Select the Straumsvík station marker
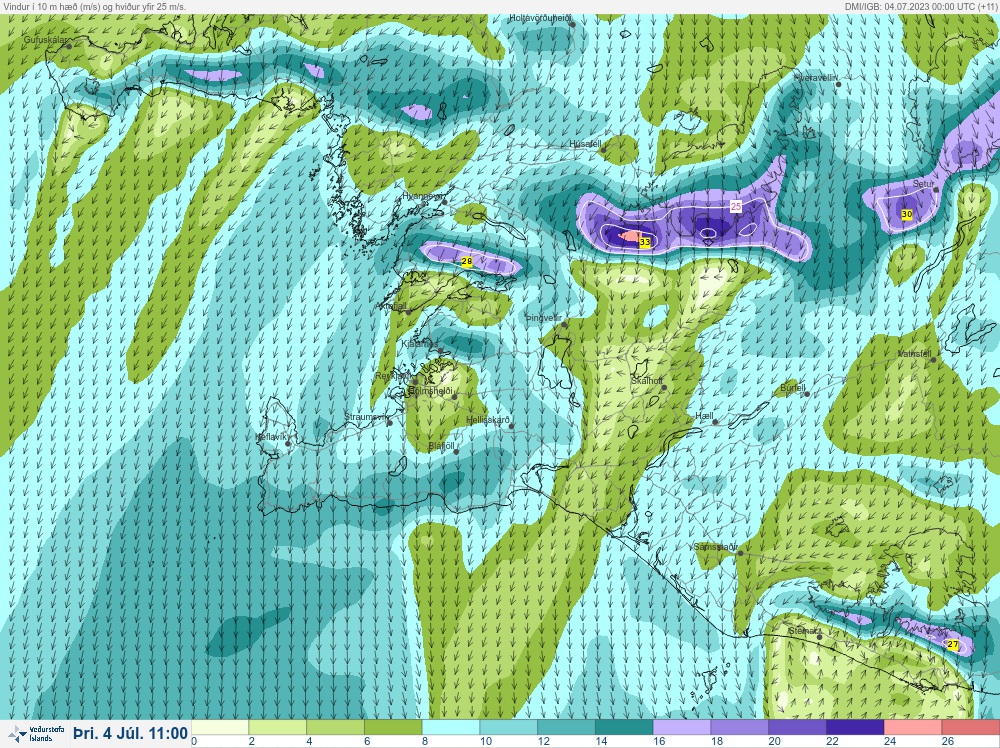Viewport: 1000px width, 748px height. click(x=390, y=423)
